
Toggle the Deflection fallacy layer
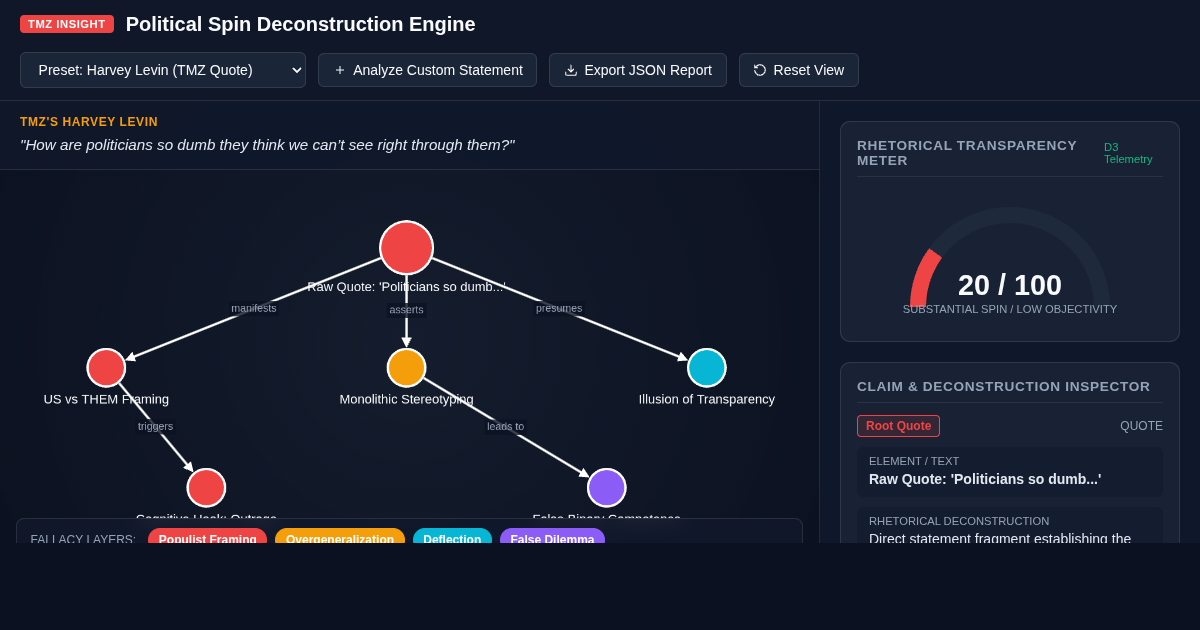click(452, 536)
